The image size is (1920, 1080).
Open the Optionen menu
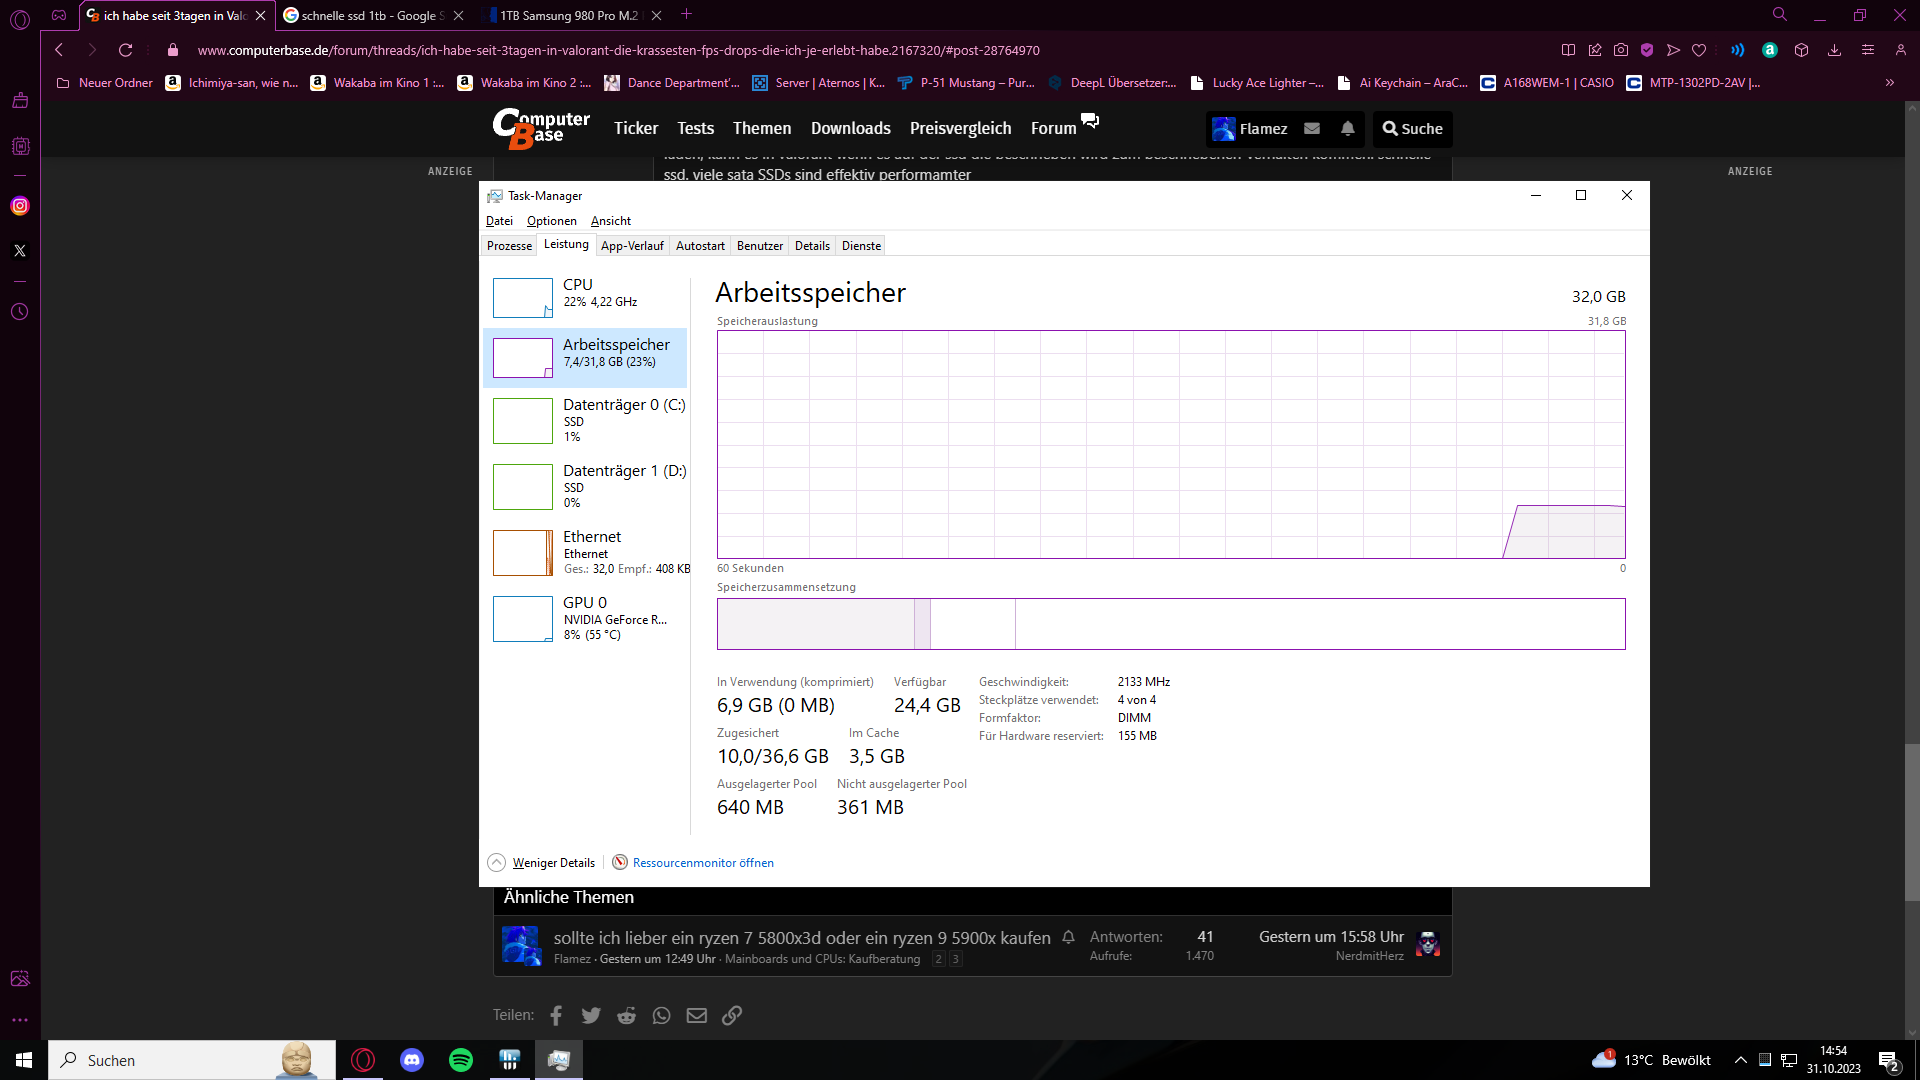[x=551, y=221]
